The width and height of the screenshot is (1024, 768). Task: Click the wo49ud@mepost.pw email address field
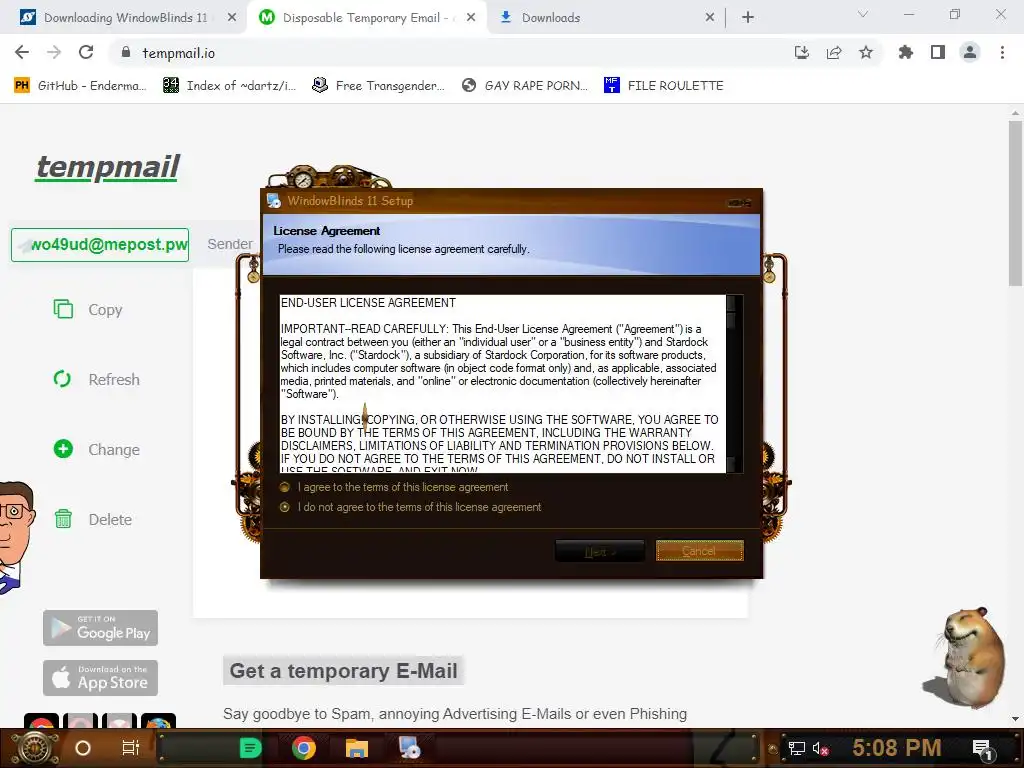pos(100,245)
